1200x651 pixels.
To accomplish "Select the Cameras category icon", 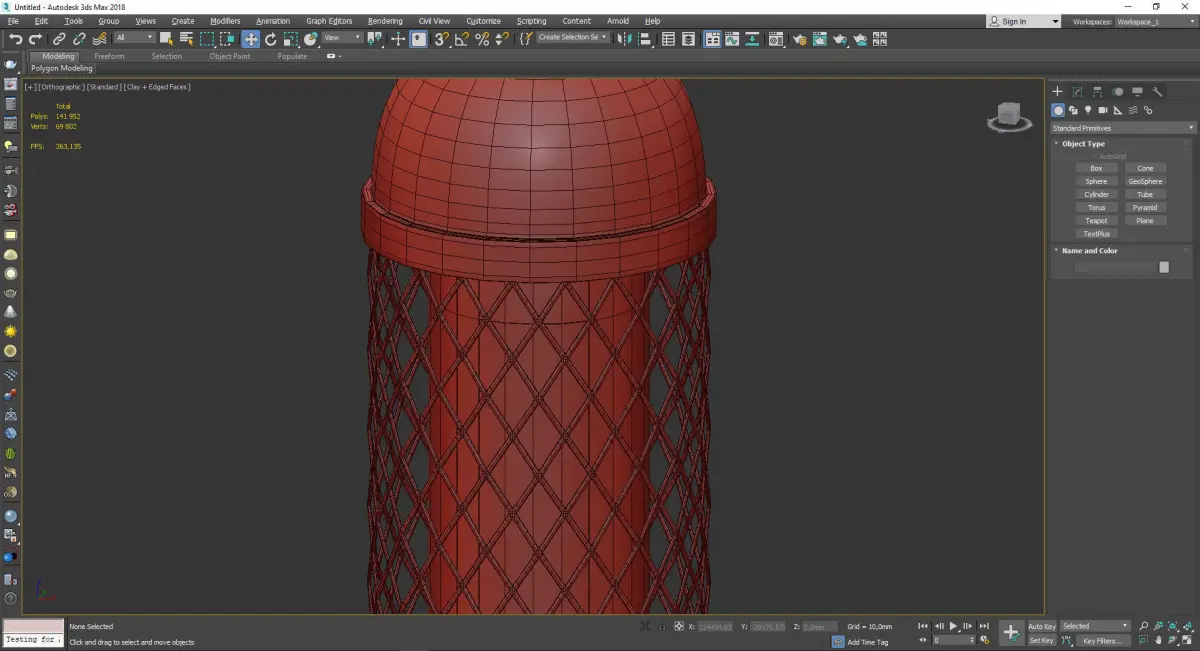I will [1103, 110].
